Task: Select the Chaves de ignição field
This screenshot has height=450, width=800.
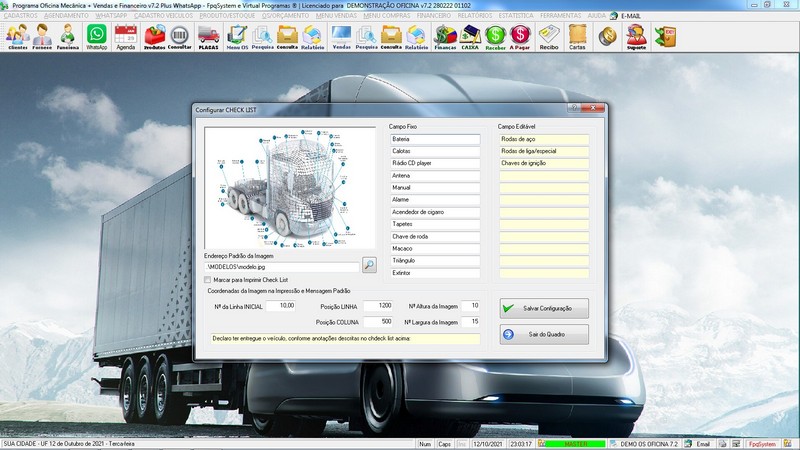Action: [544, 163]
